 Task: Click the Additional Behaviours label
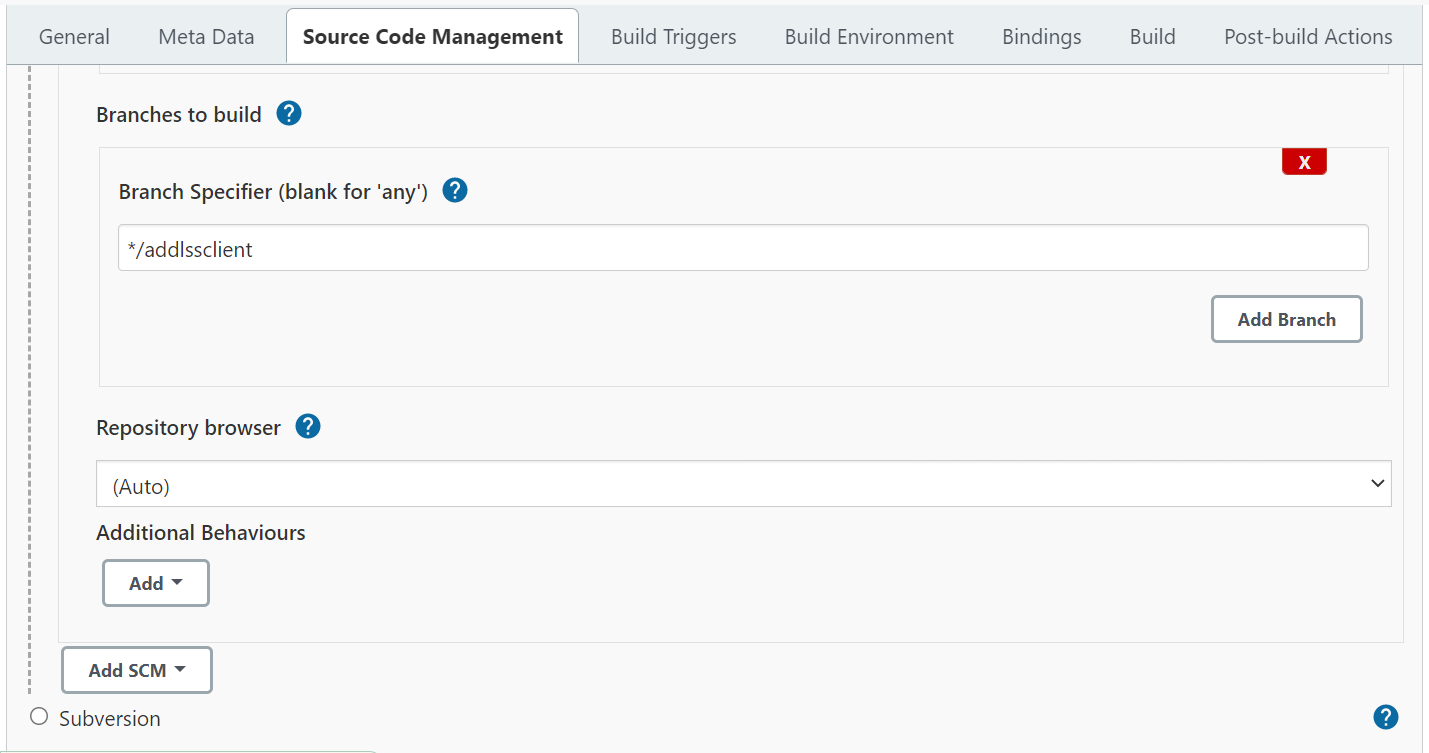click(x=201, y=533)
